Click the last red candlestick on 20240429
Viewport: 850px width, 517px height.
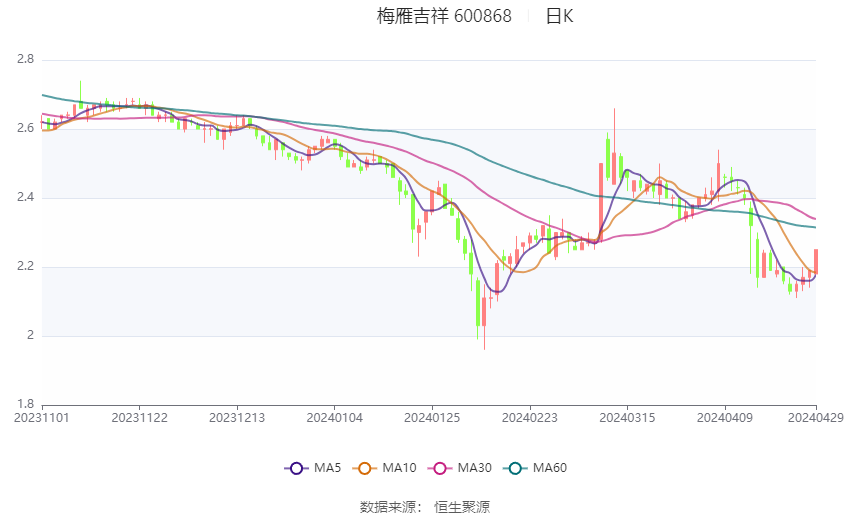(x=816, y=261)
